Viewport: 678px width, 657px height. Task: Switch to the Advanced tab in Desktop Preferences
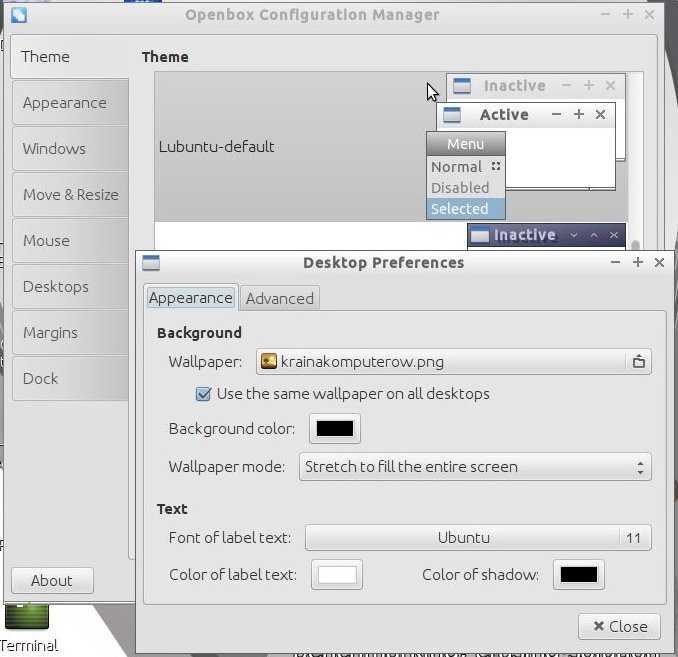(280, 298)
